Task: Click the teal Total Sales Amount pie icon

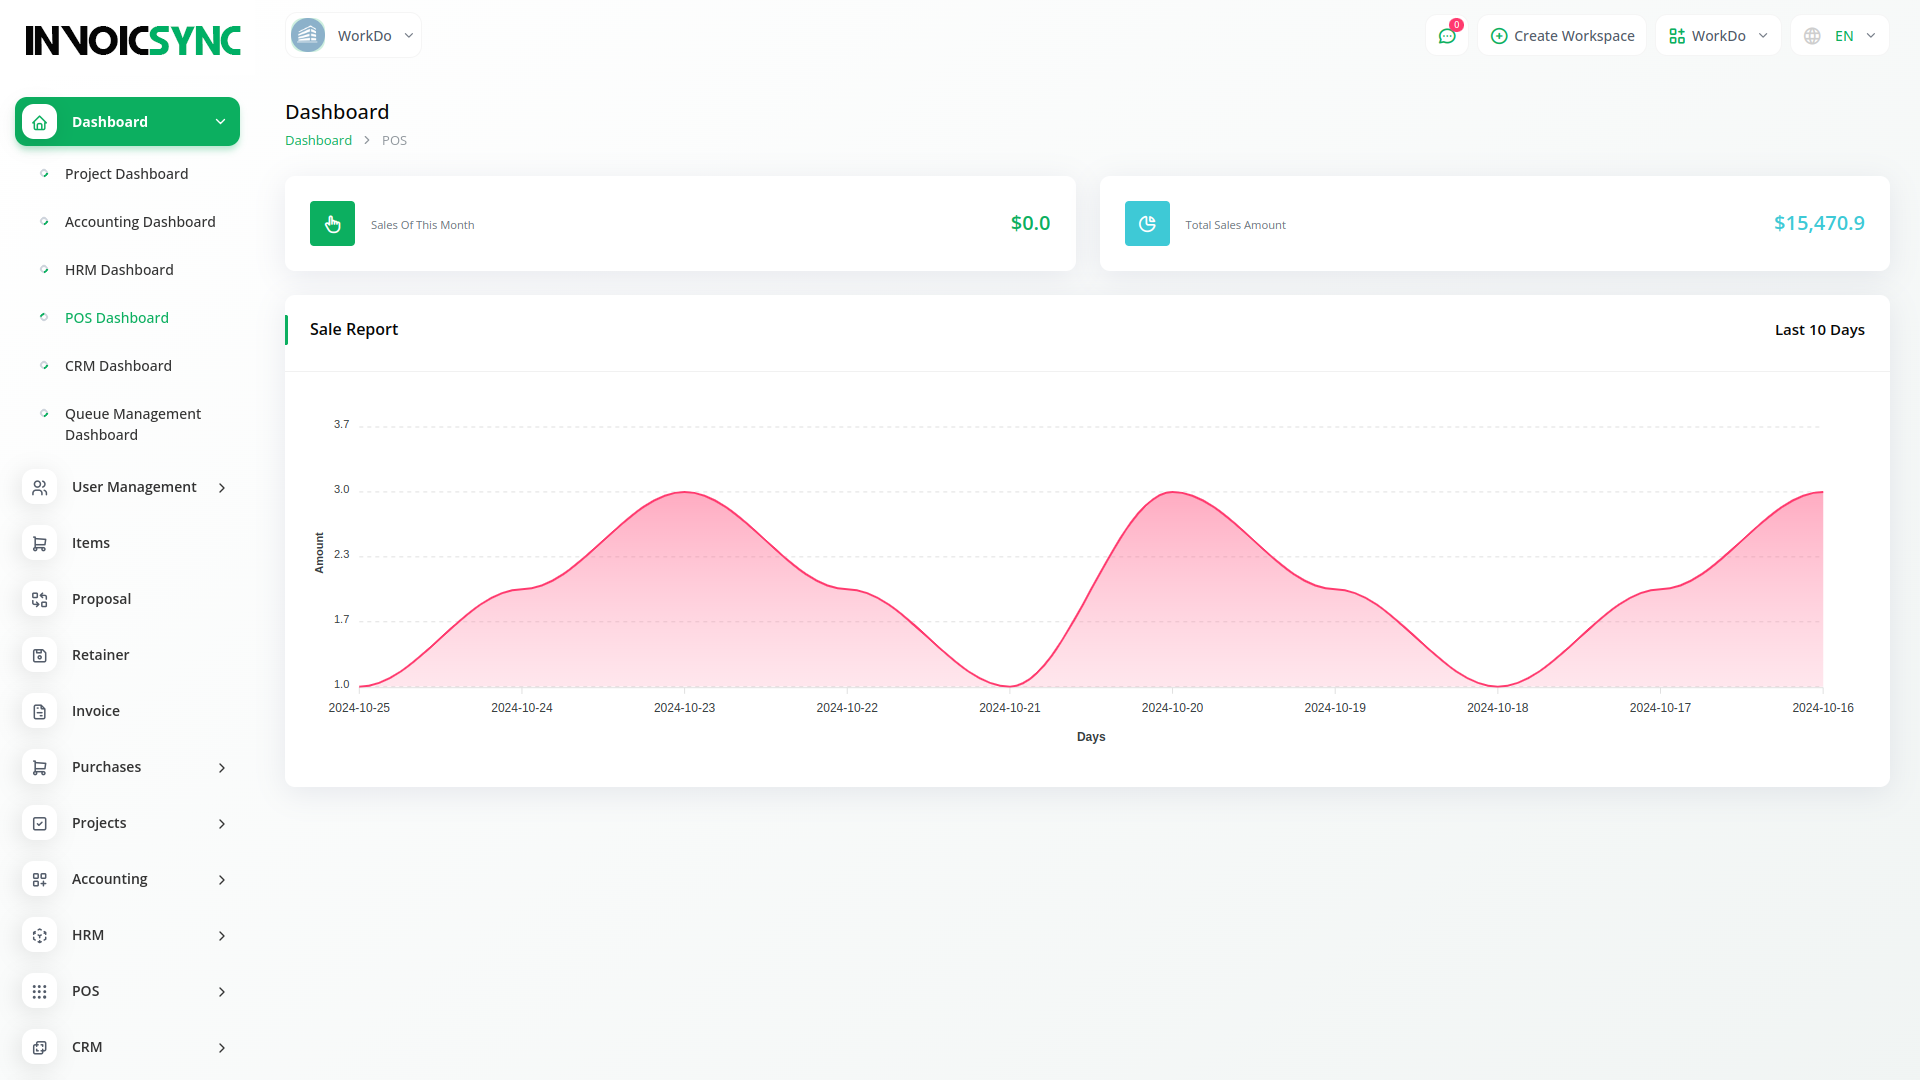Action: coord(1147,224)
